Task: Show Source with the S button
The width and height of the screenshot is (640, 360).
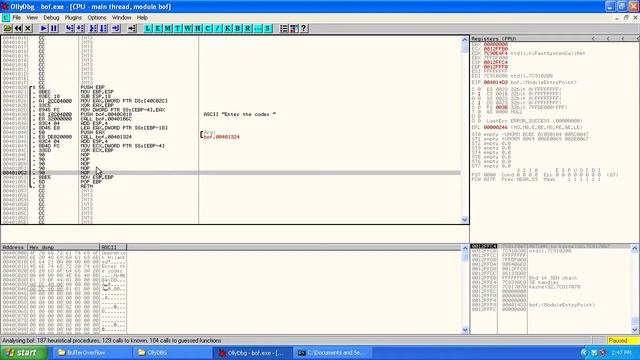Action: click(268, 28)
